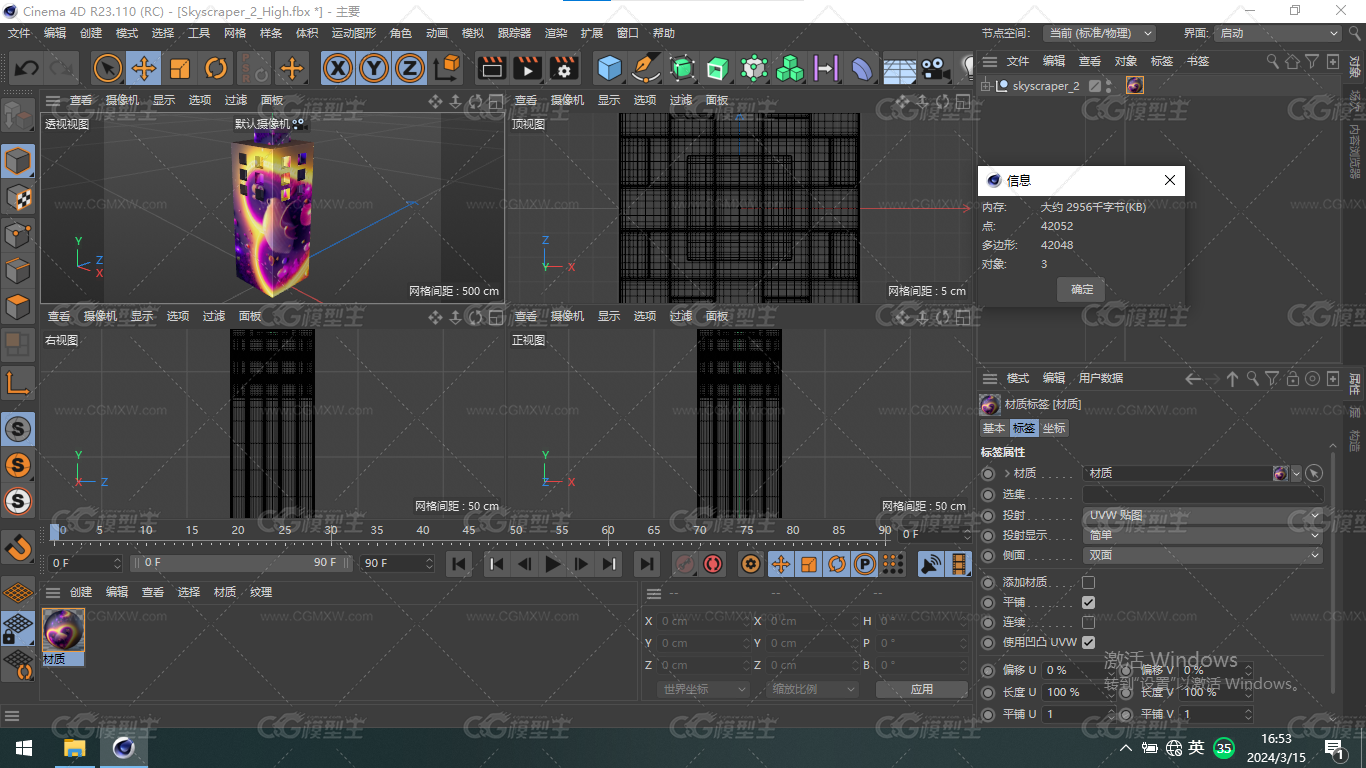Open the 世界坐标 dropdown
The image size is (1366, 768).
tap(704, 689)
